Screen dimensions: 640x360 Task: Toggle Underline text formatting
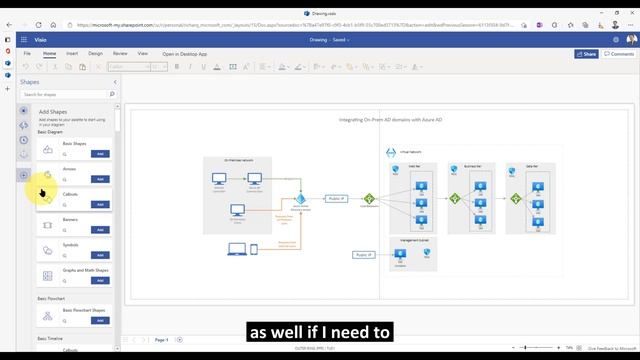pyautogui.click(x=203, y=67)
